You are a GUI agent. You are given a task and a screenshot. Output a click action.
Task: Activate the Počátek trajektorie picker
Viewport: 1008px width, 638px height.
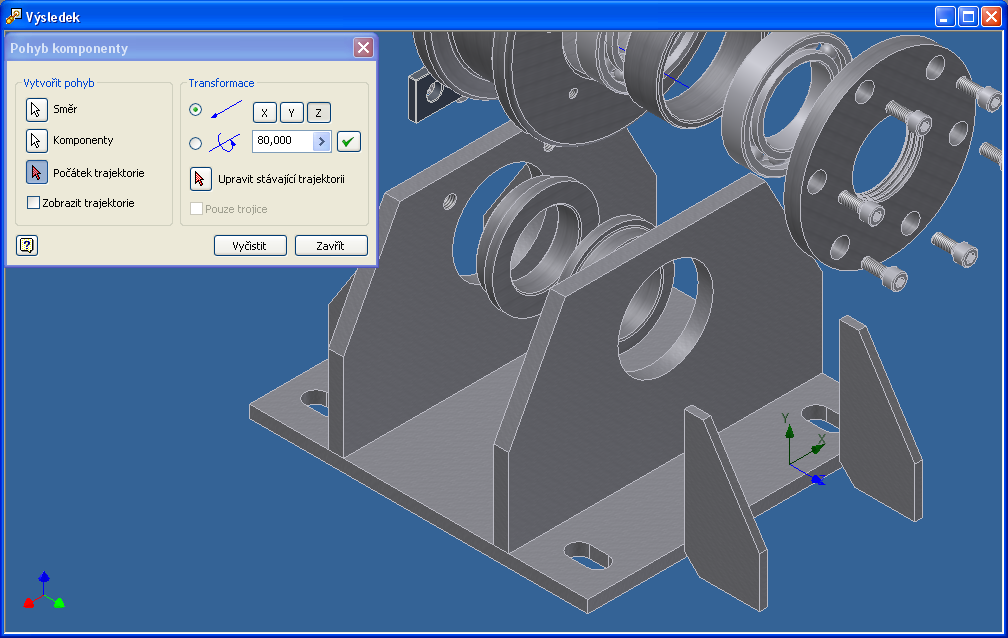click(37, 172)
